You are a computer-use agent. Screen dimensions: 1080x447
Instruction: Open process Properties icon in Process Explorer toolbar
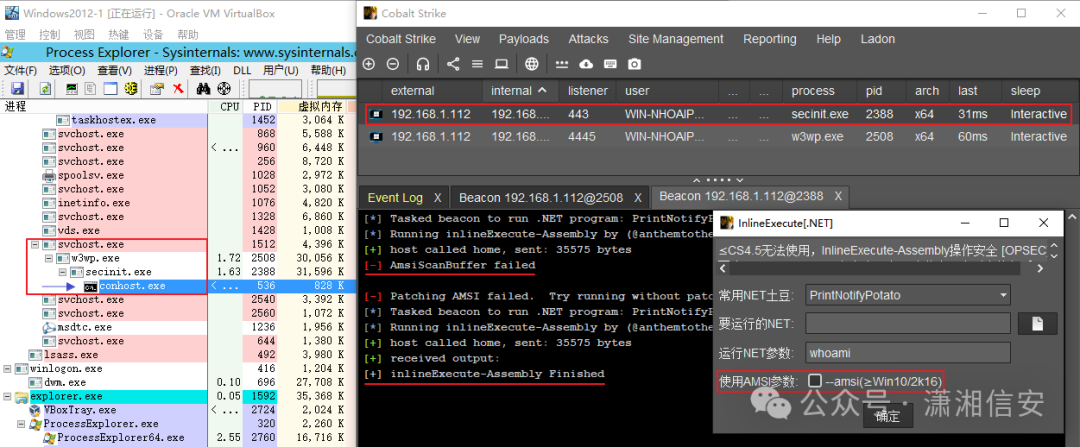tap(156, 88)
